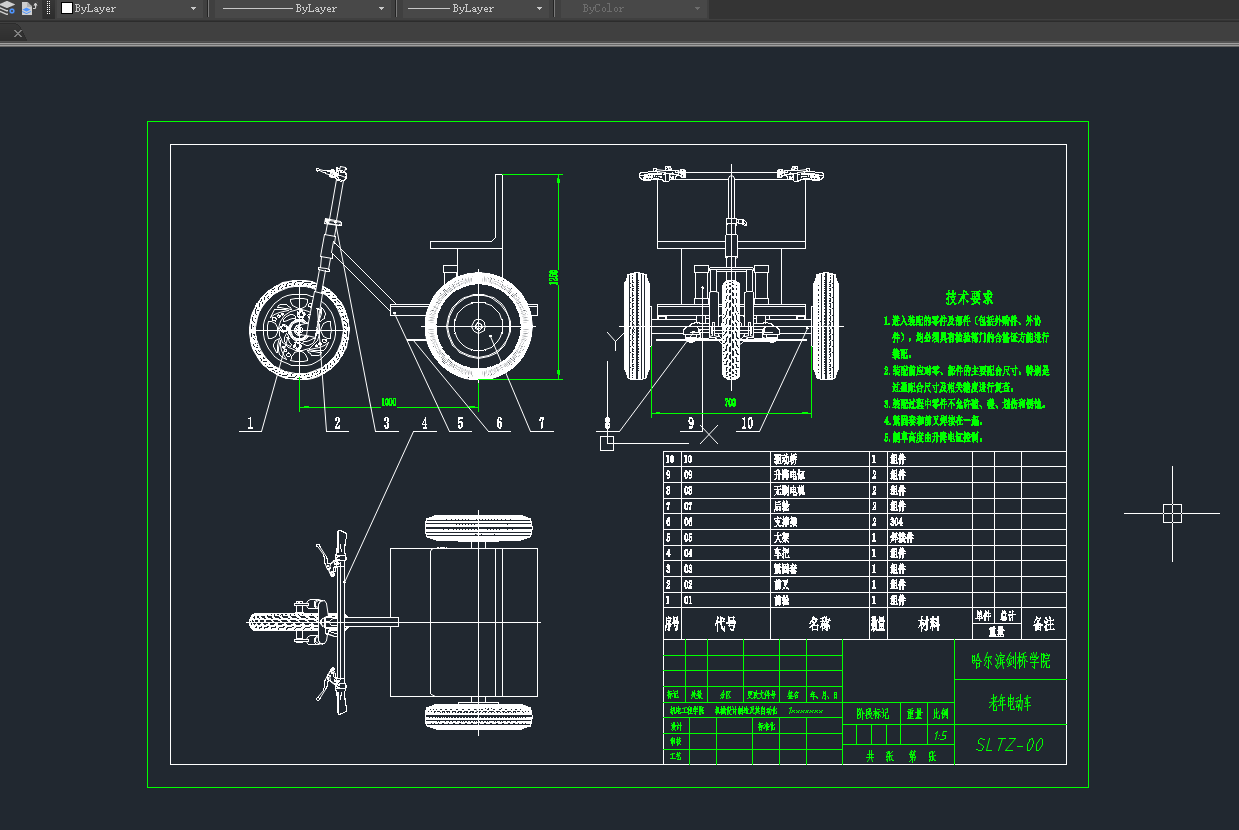Open the ByLayer lineweight dropdown
The image size is (1239, 830).
[x=540, y=8]
